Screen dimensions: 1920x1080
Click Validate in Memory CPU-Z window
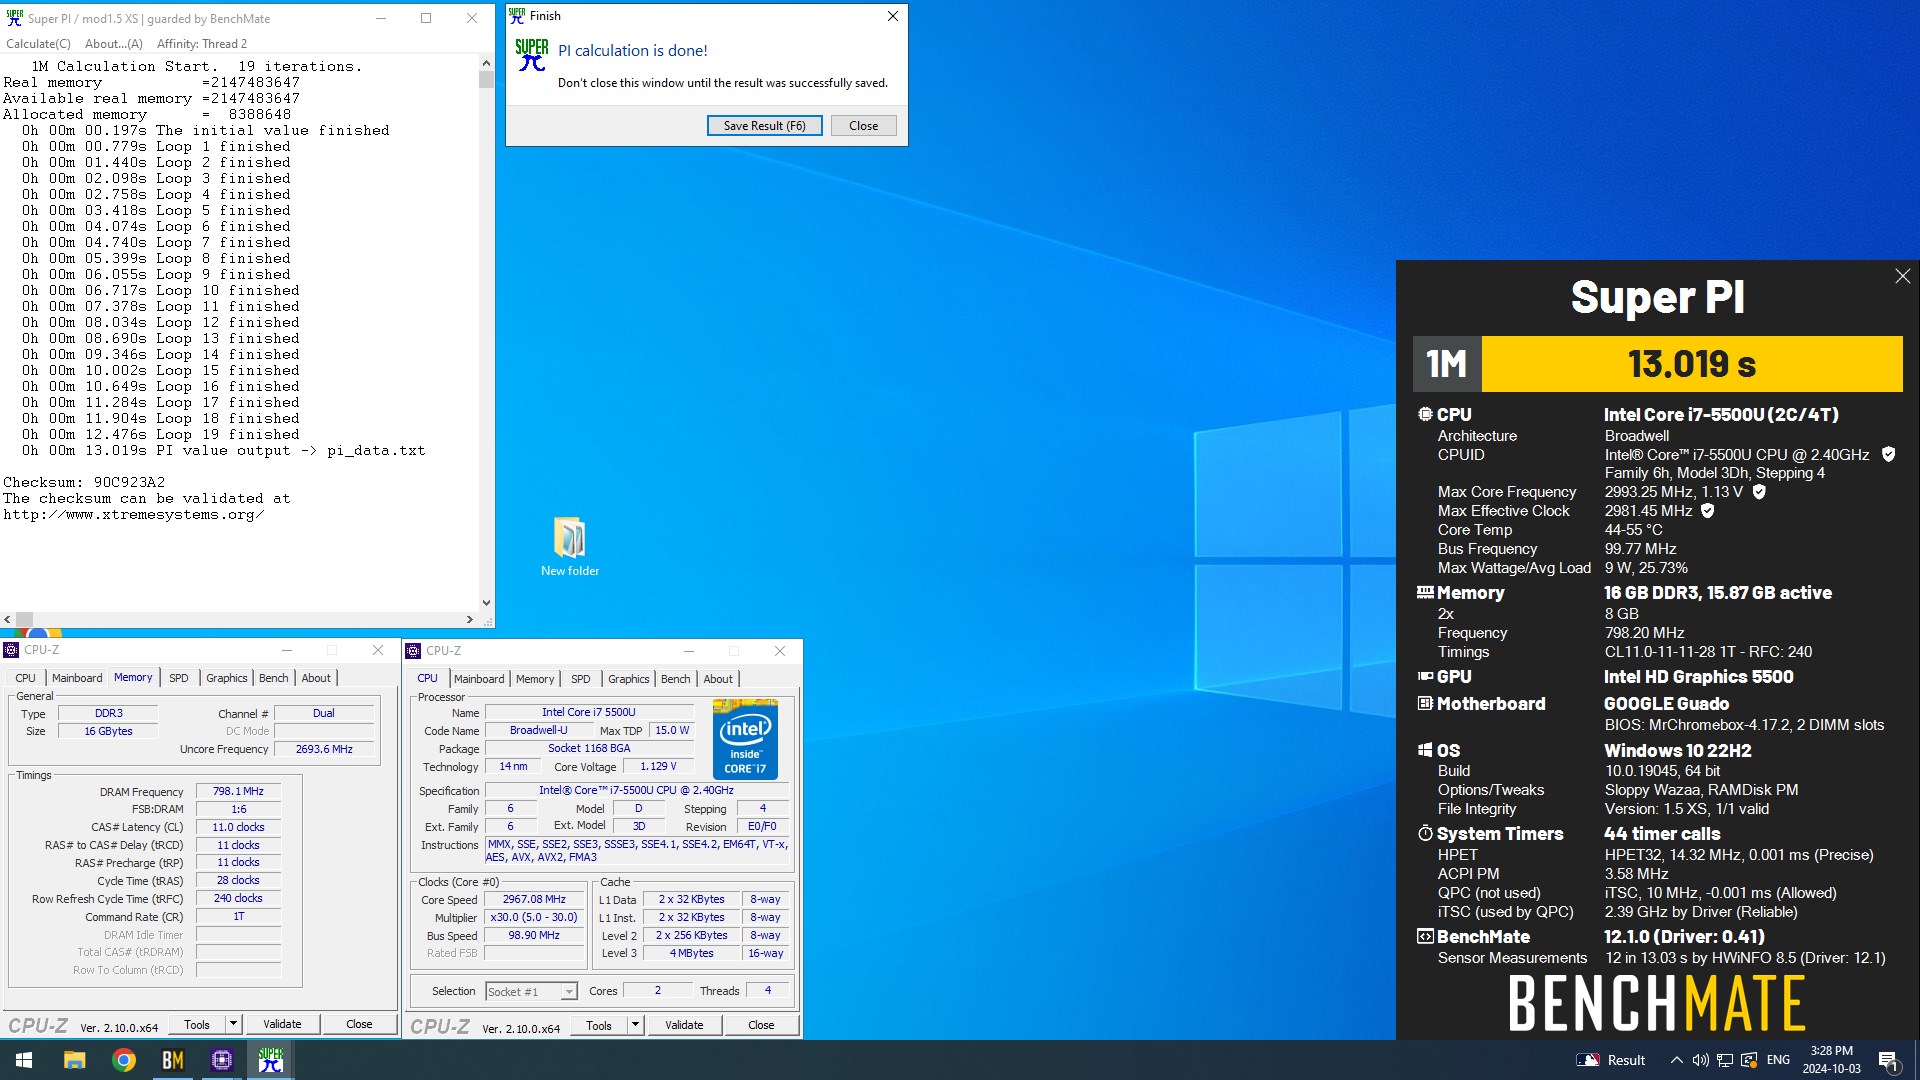click(282, 1024)
